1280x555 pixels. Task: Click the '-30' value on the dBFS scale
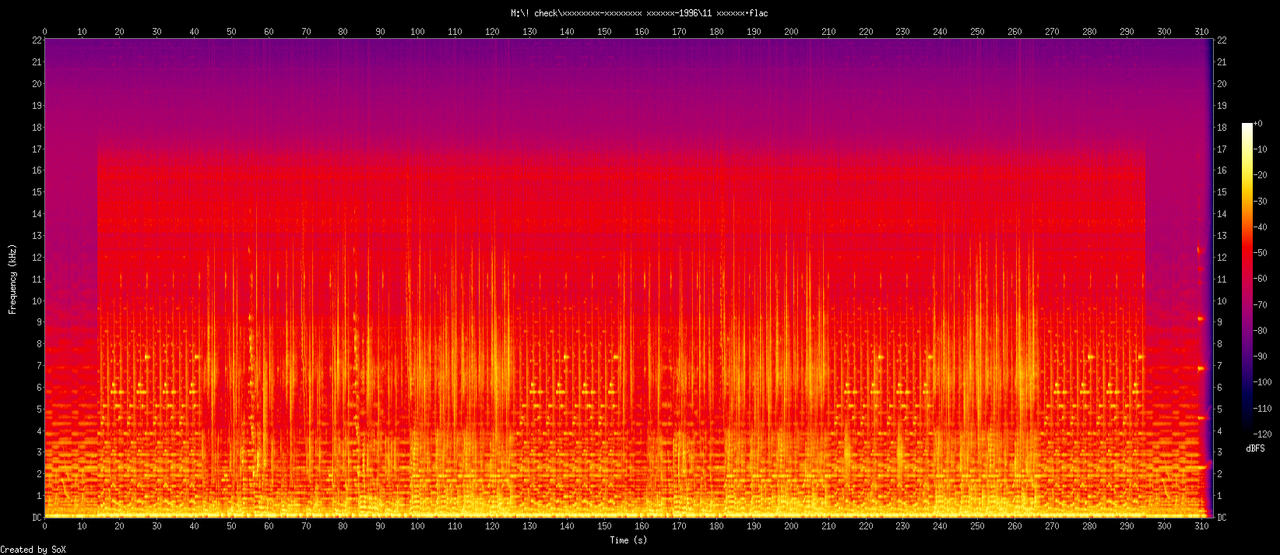[1261, 201]
